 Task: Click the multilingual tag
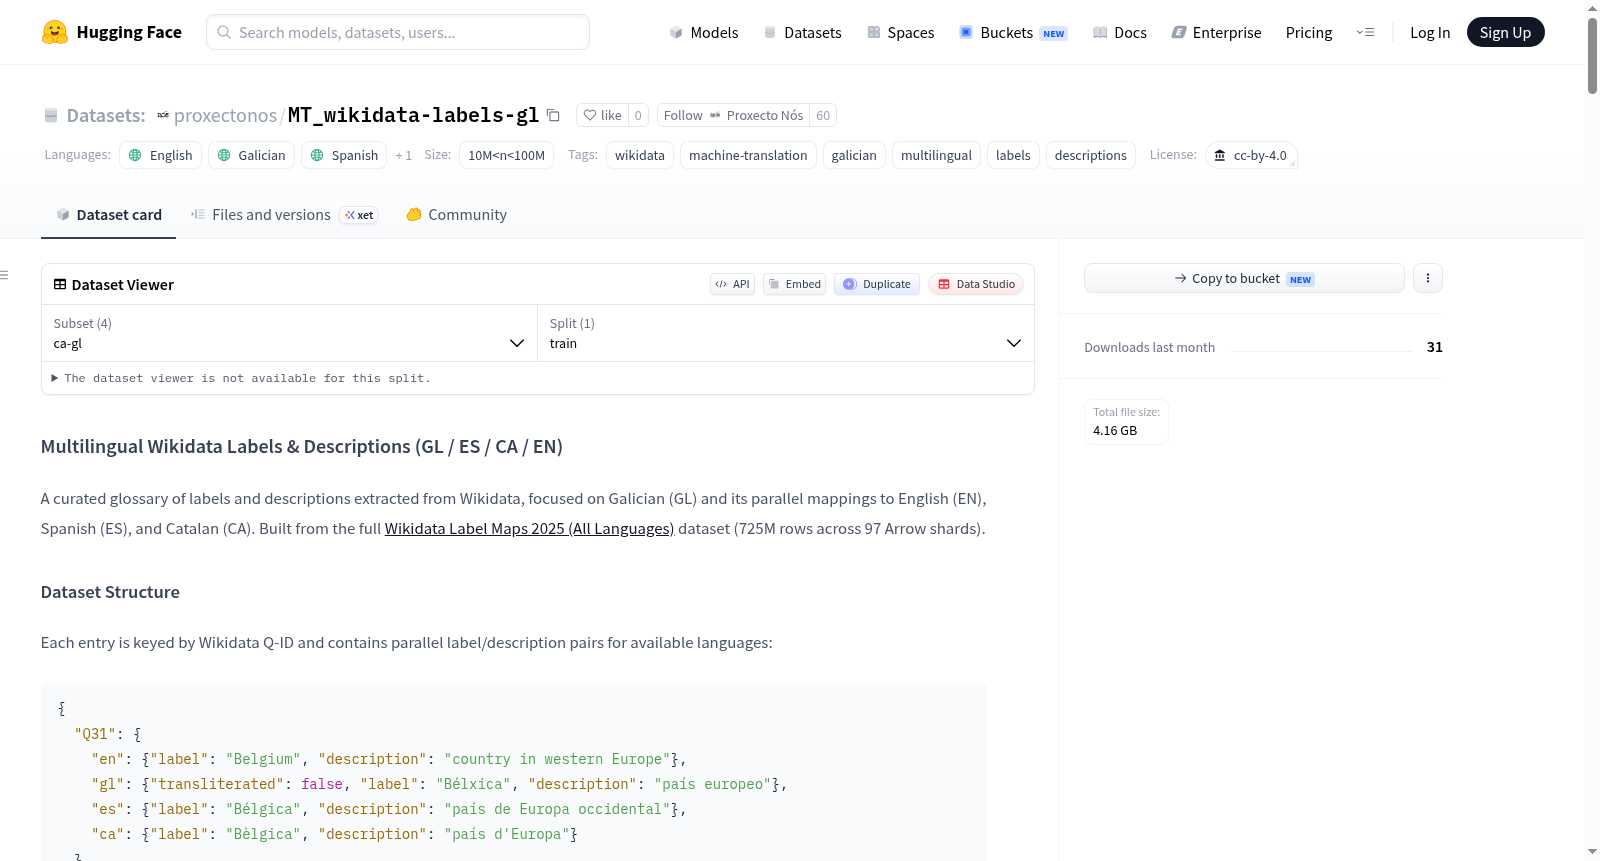[936, 155]
